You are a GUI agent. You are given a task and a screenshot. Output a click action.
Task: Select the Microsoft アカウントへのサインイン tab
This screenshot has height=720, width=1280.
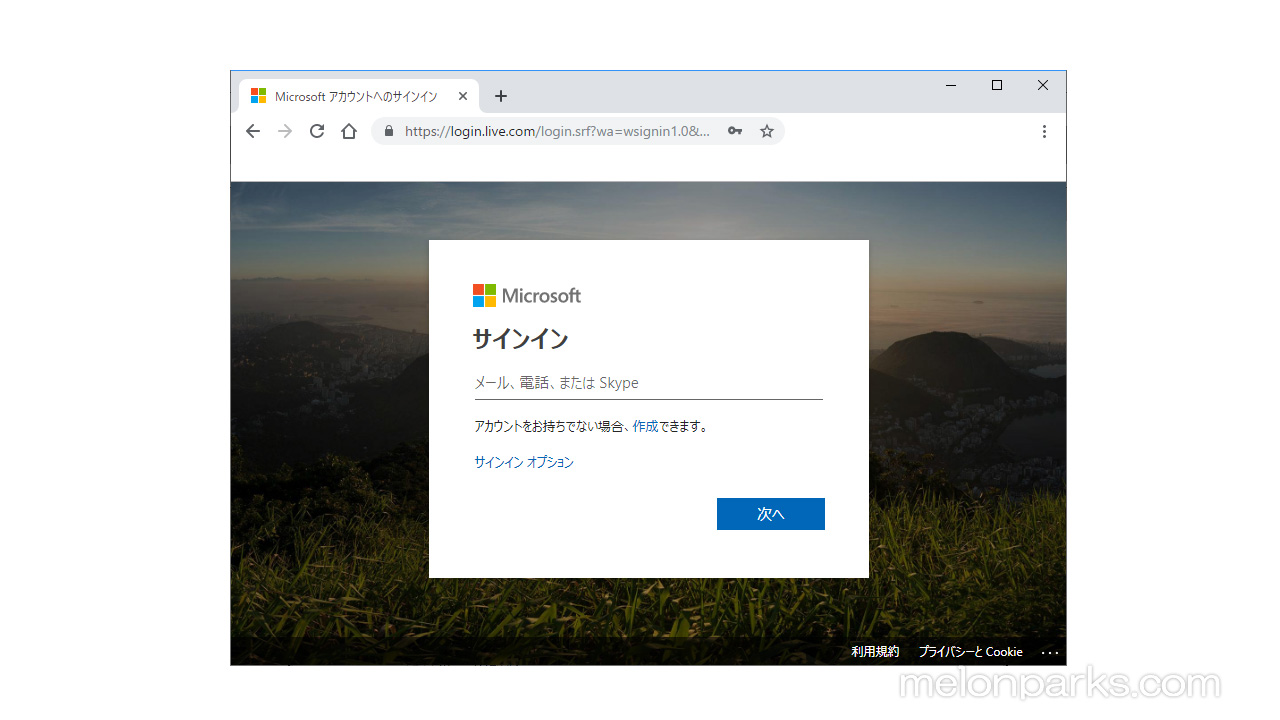click(x=359, y=96)
